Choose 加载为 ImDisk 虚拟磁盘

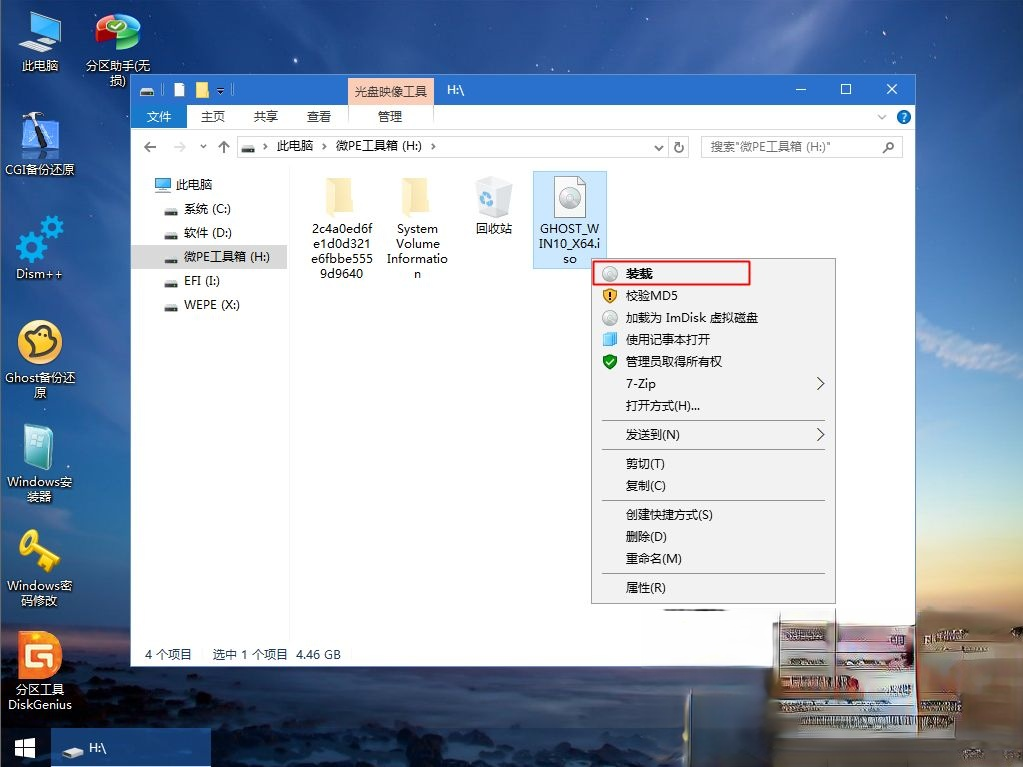click(x=713, y=318)
